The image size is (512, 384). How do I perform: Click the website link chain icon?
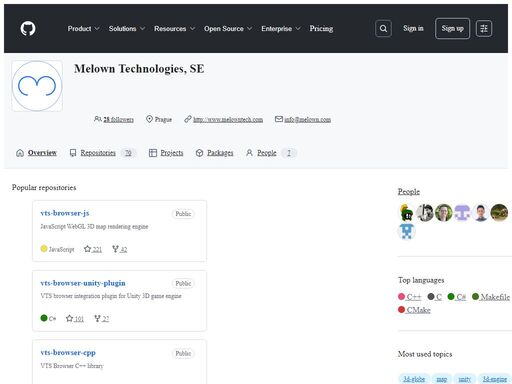(x=188, y=119)
